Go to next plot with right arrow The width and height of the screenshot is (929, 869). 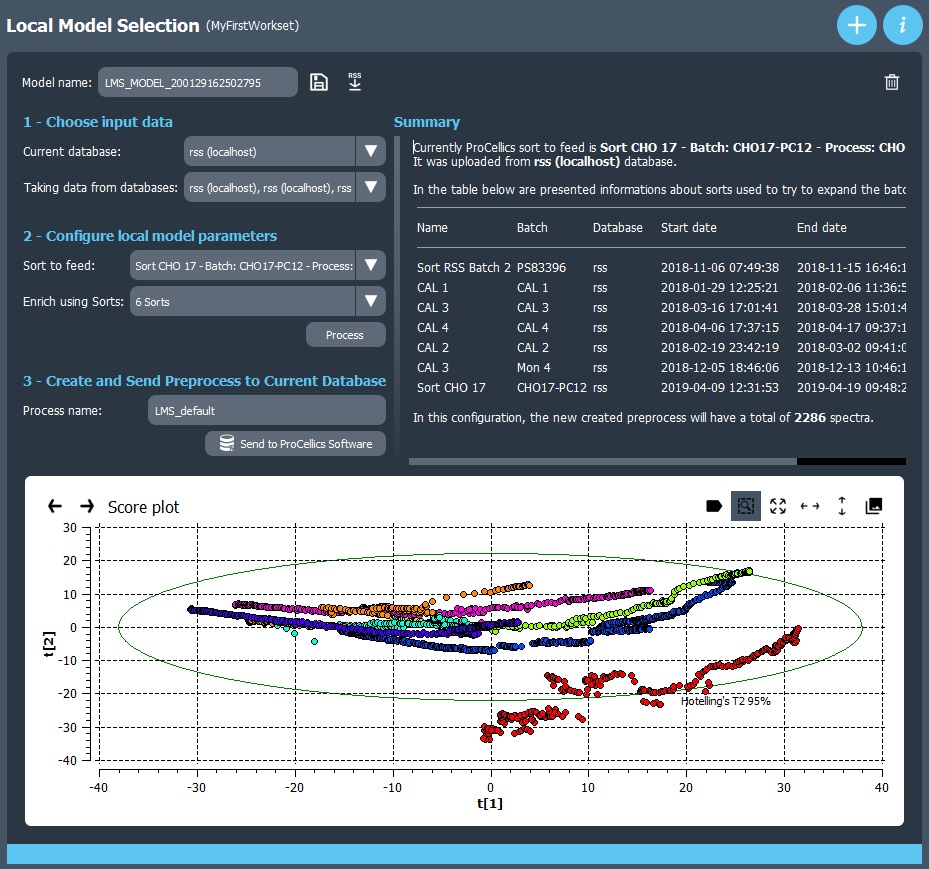87,506
